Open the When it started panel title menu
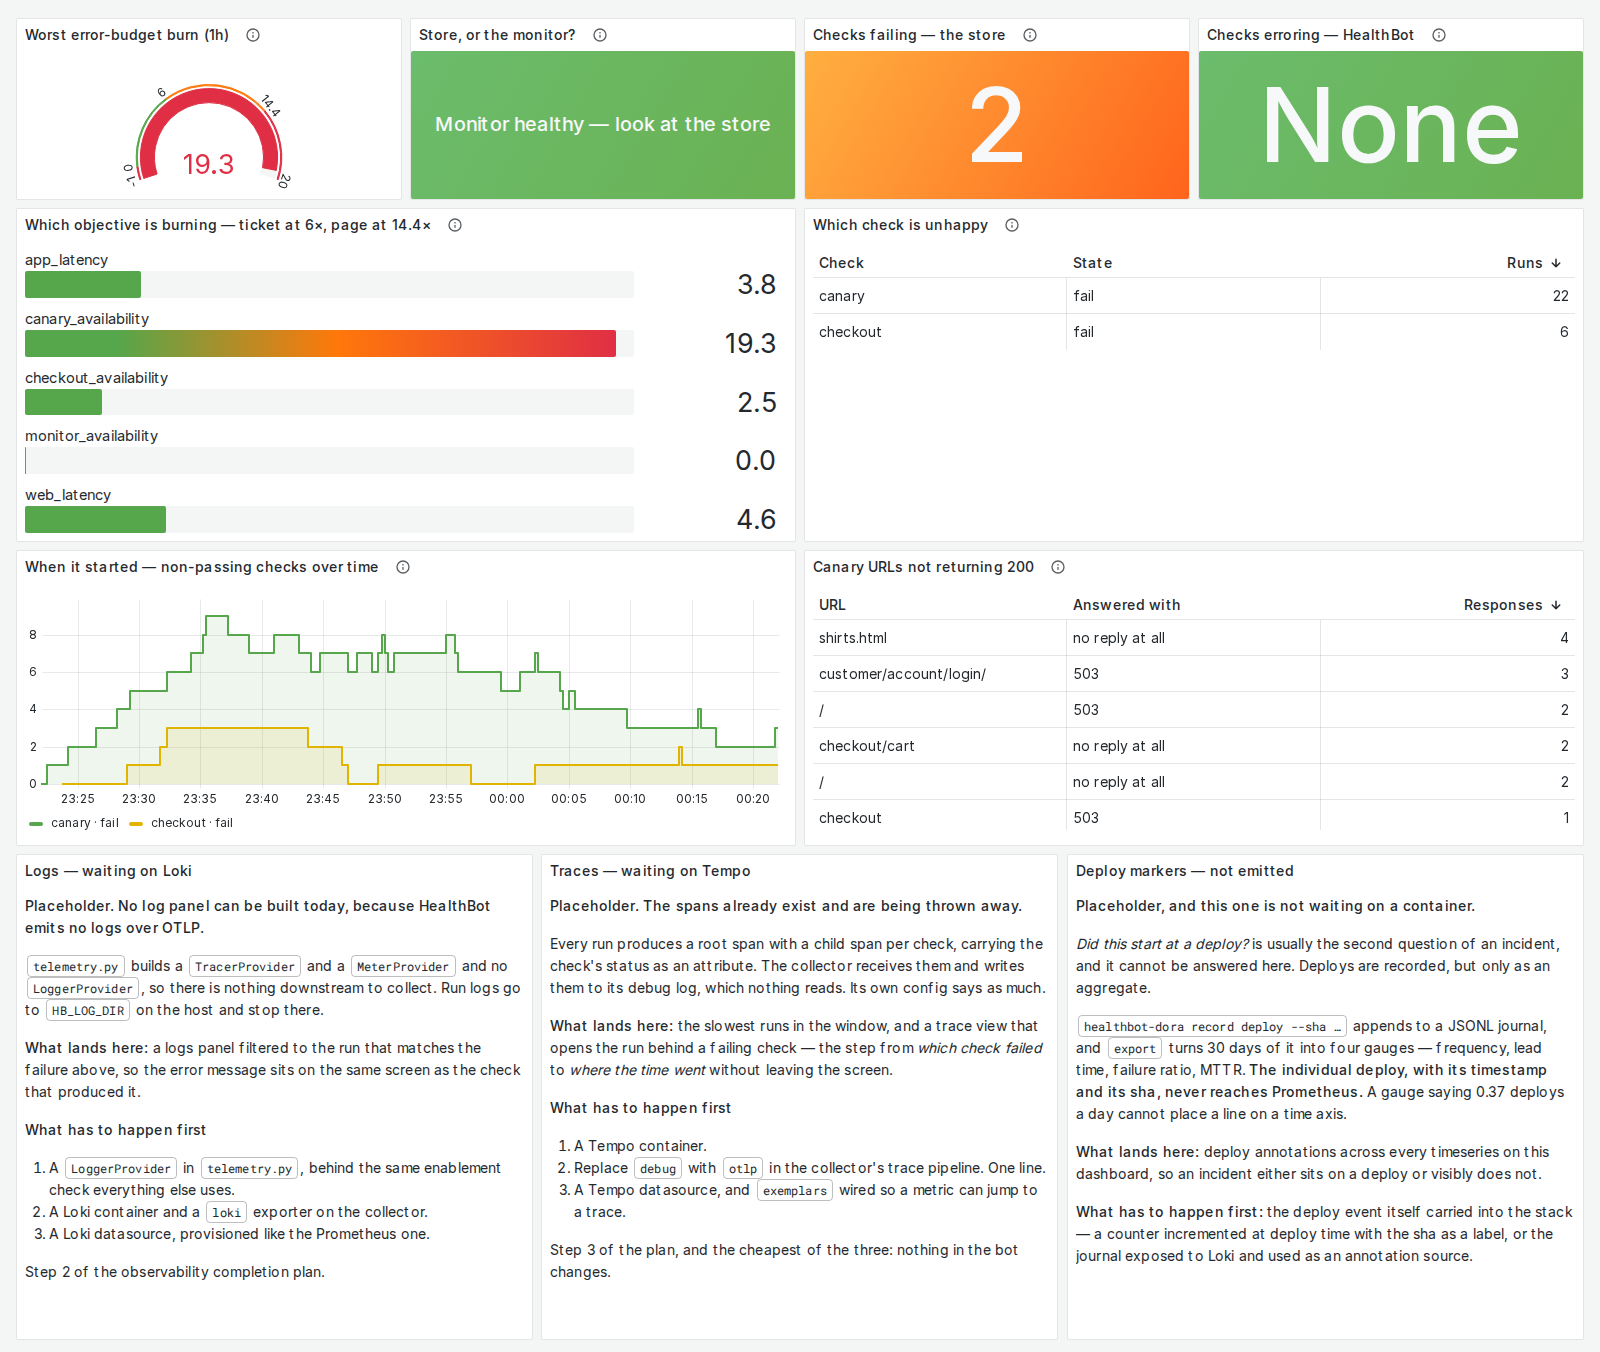 [x=202, y=567]
